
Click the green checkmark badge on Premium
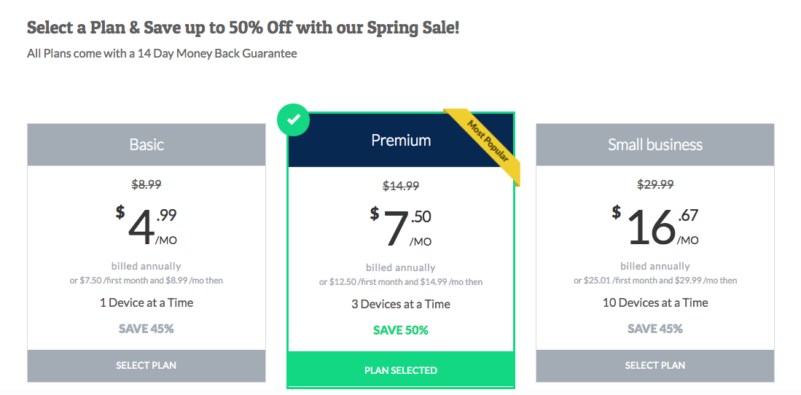click(293, 120)
